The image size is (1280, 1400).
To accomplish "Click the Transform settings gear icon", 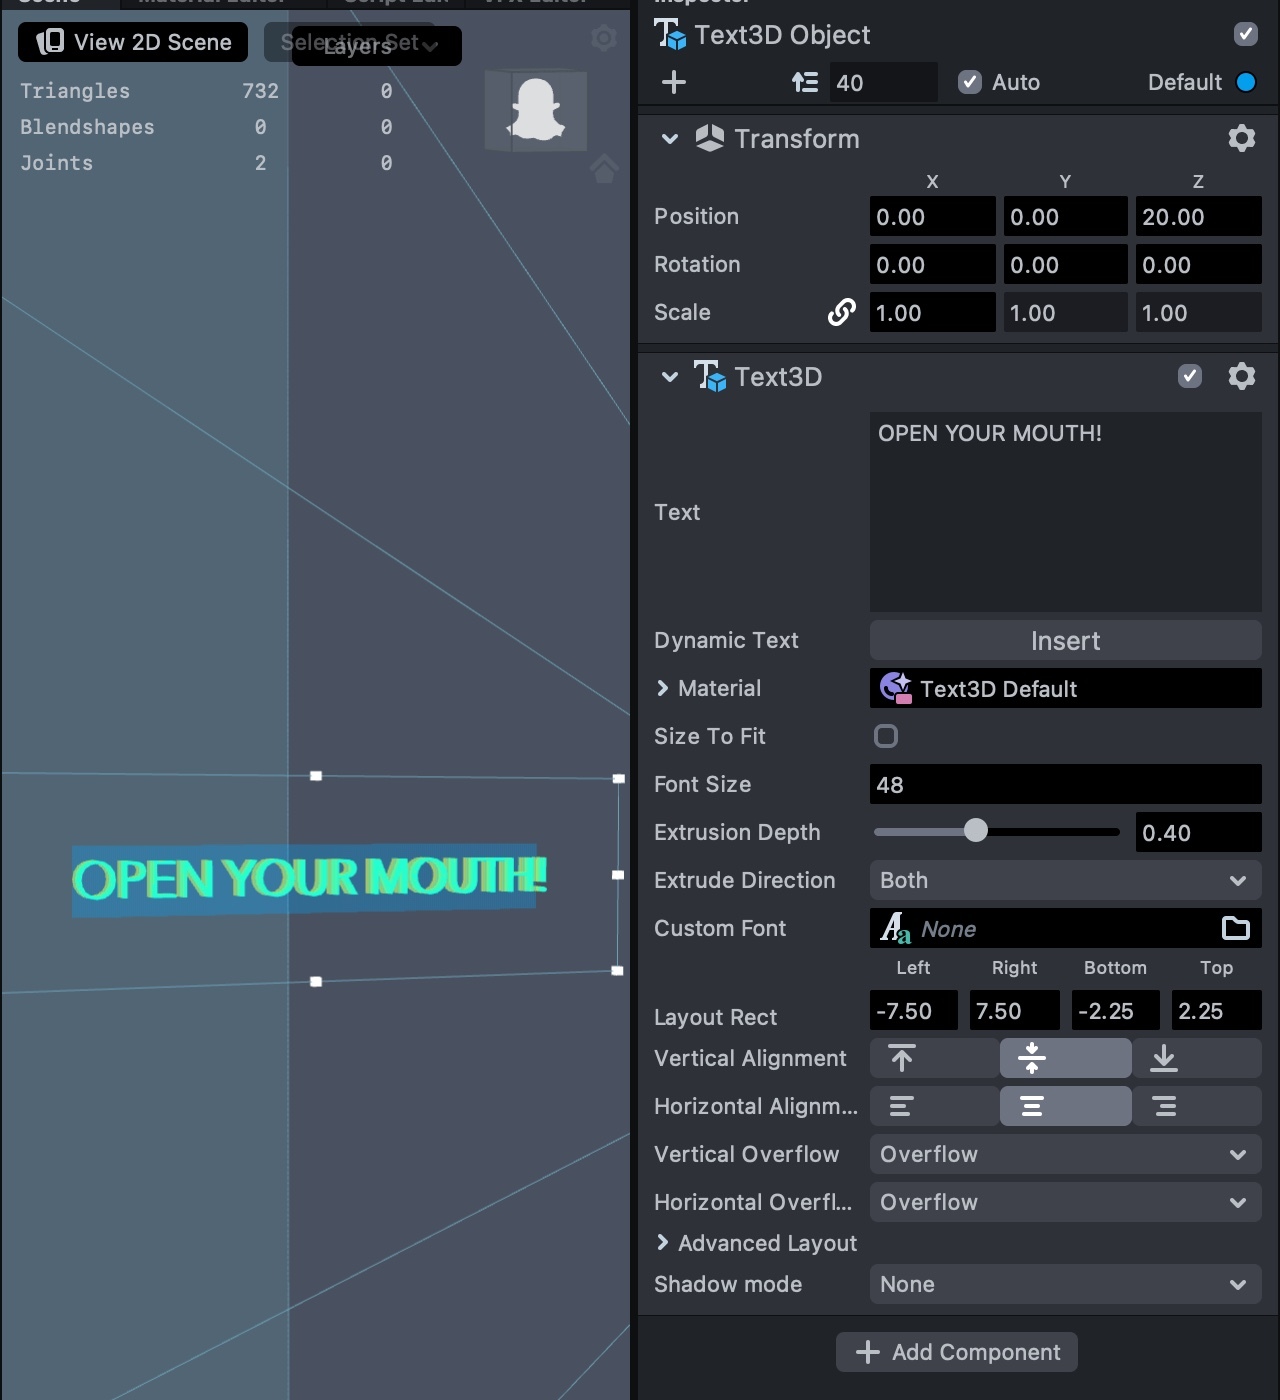I will 1241,138.
